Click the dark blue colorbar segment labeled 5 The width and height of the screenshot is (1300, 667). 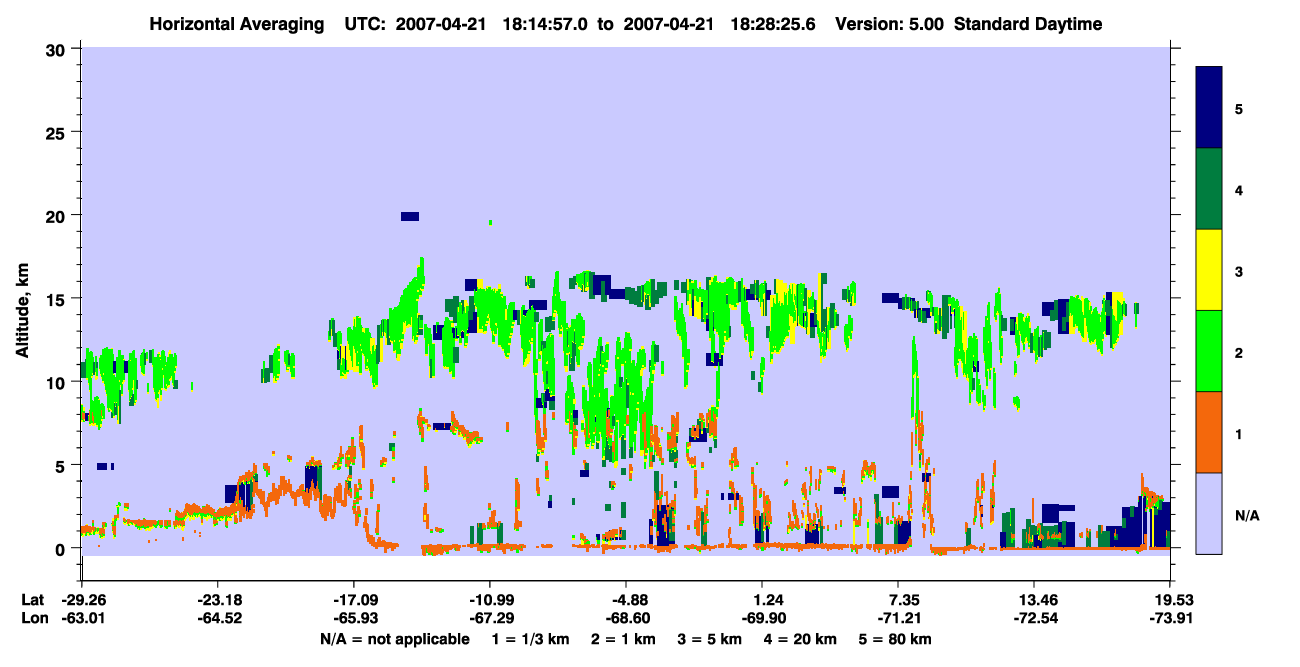tap(1209, 108)
